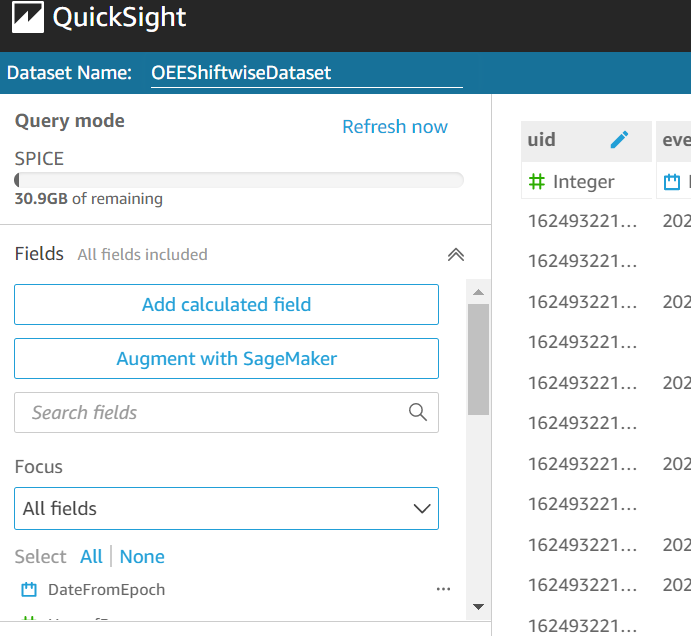Open the three-dots menu for DateFromEpoch
691x636 pixels.
tap(443, 589)
